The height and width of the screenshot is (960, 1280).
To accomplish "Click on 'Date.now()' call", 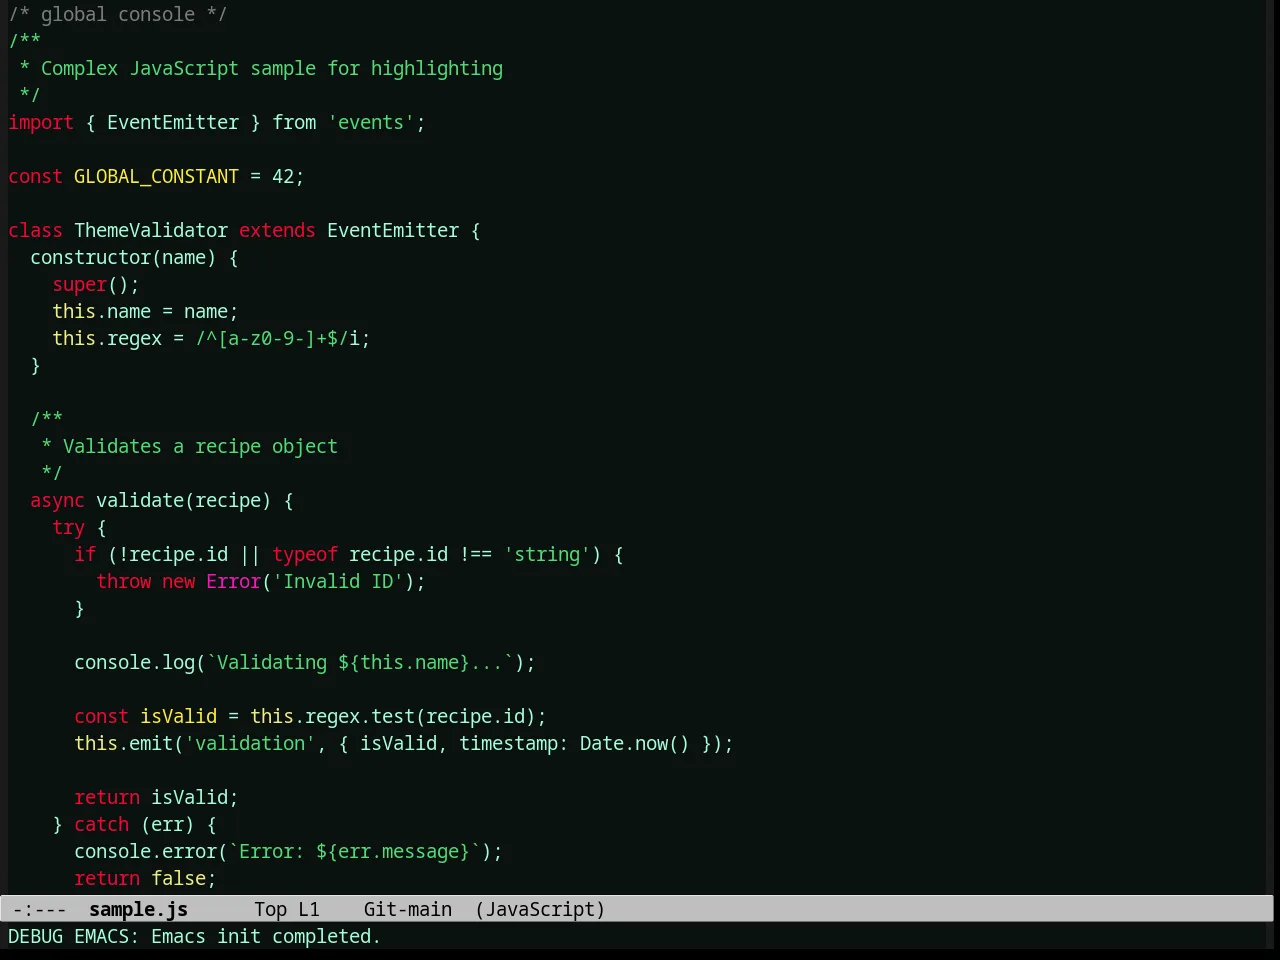I will [635, 743].
